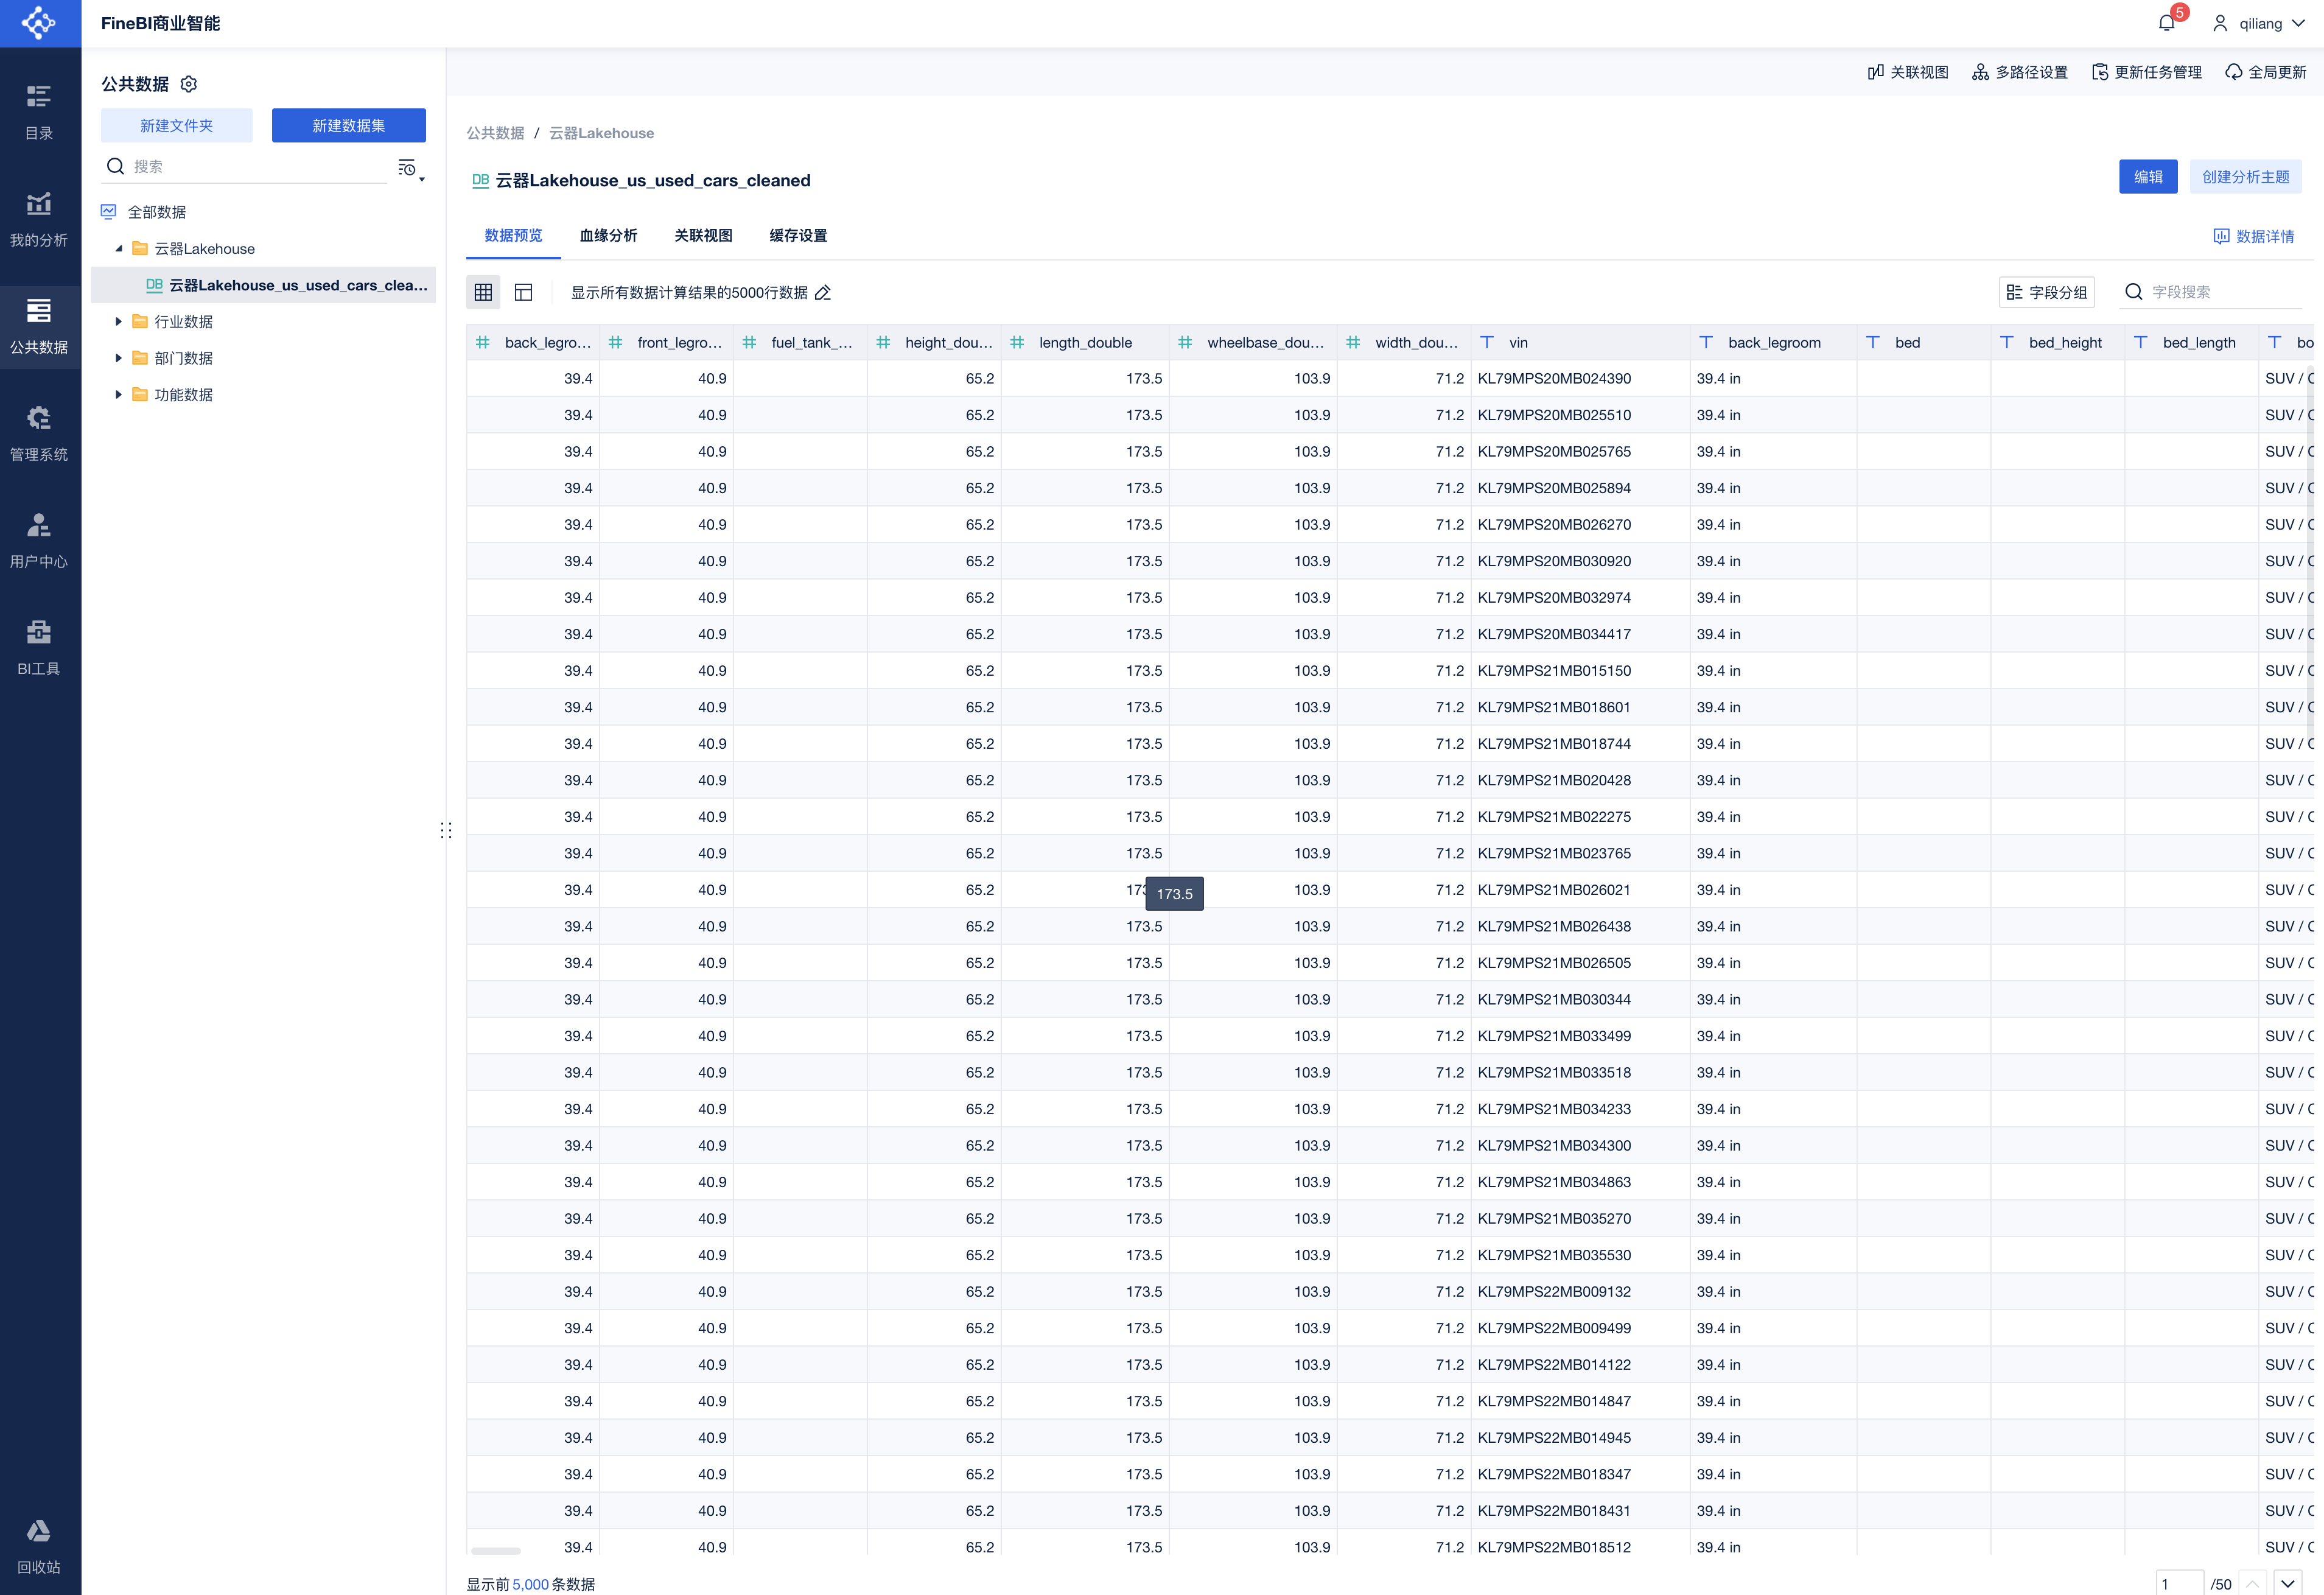The image size is (2324, 1595).
Task: Expand the 行业数据 folder
Action: point(118,322)
